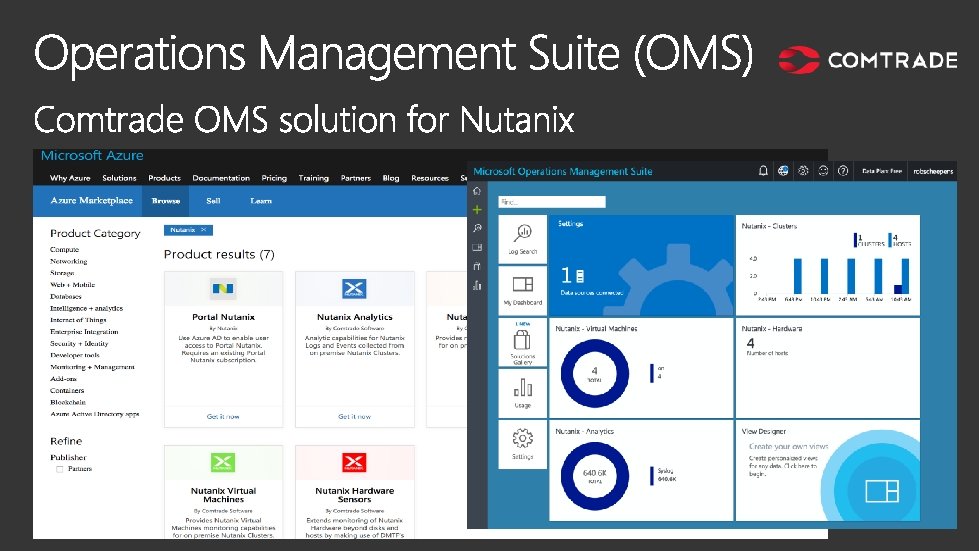Click the Find search field in OMS

point(552,202)
